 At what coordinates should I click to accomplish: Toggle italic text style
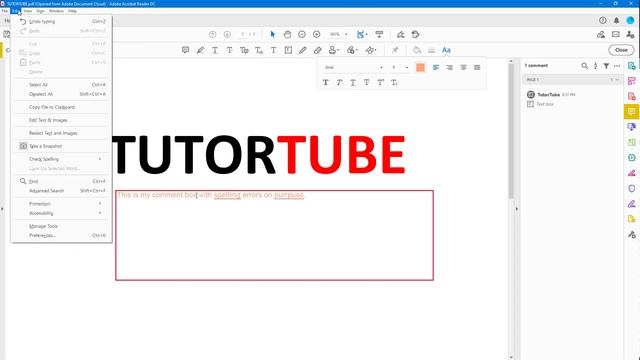point(339,82)
